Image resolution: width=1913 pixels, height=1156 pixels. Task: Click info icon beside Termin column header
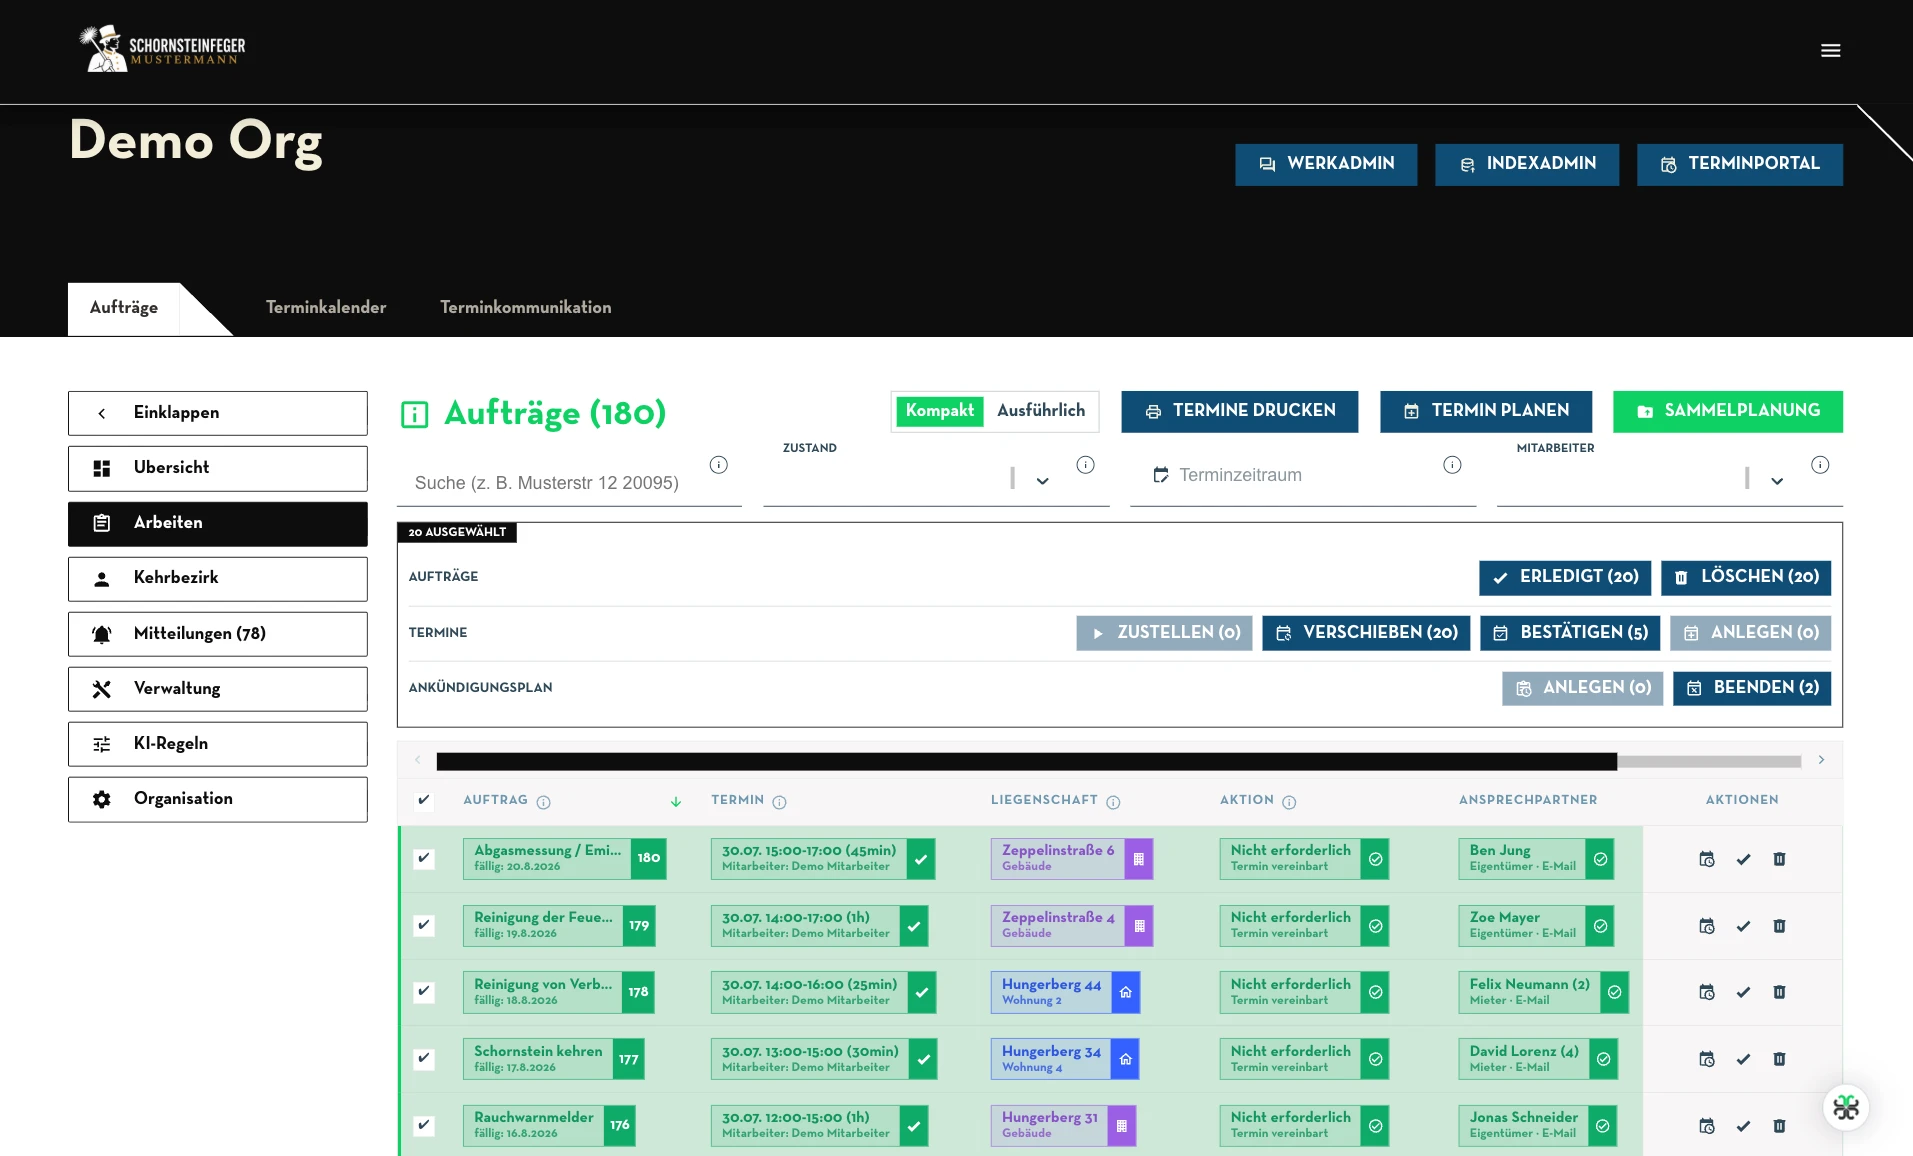click(779, 802)
